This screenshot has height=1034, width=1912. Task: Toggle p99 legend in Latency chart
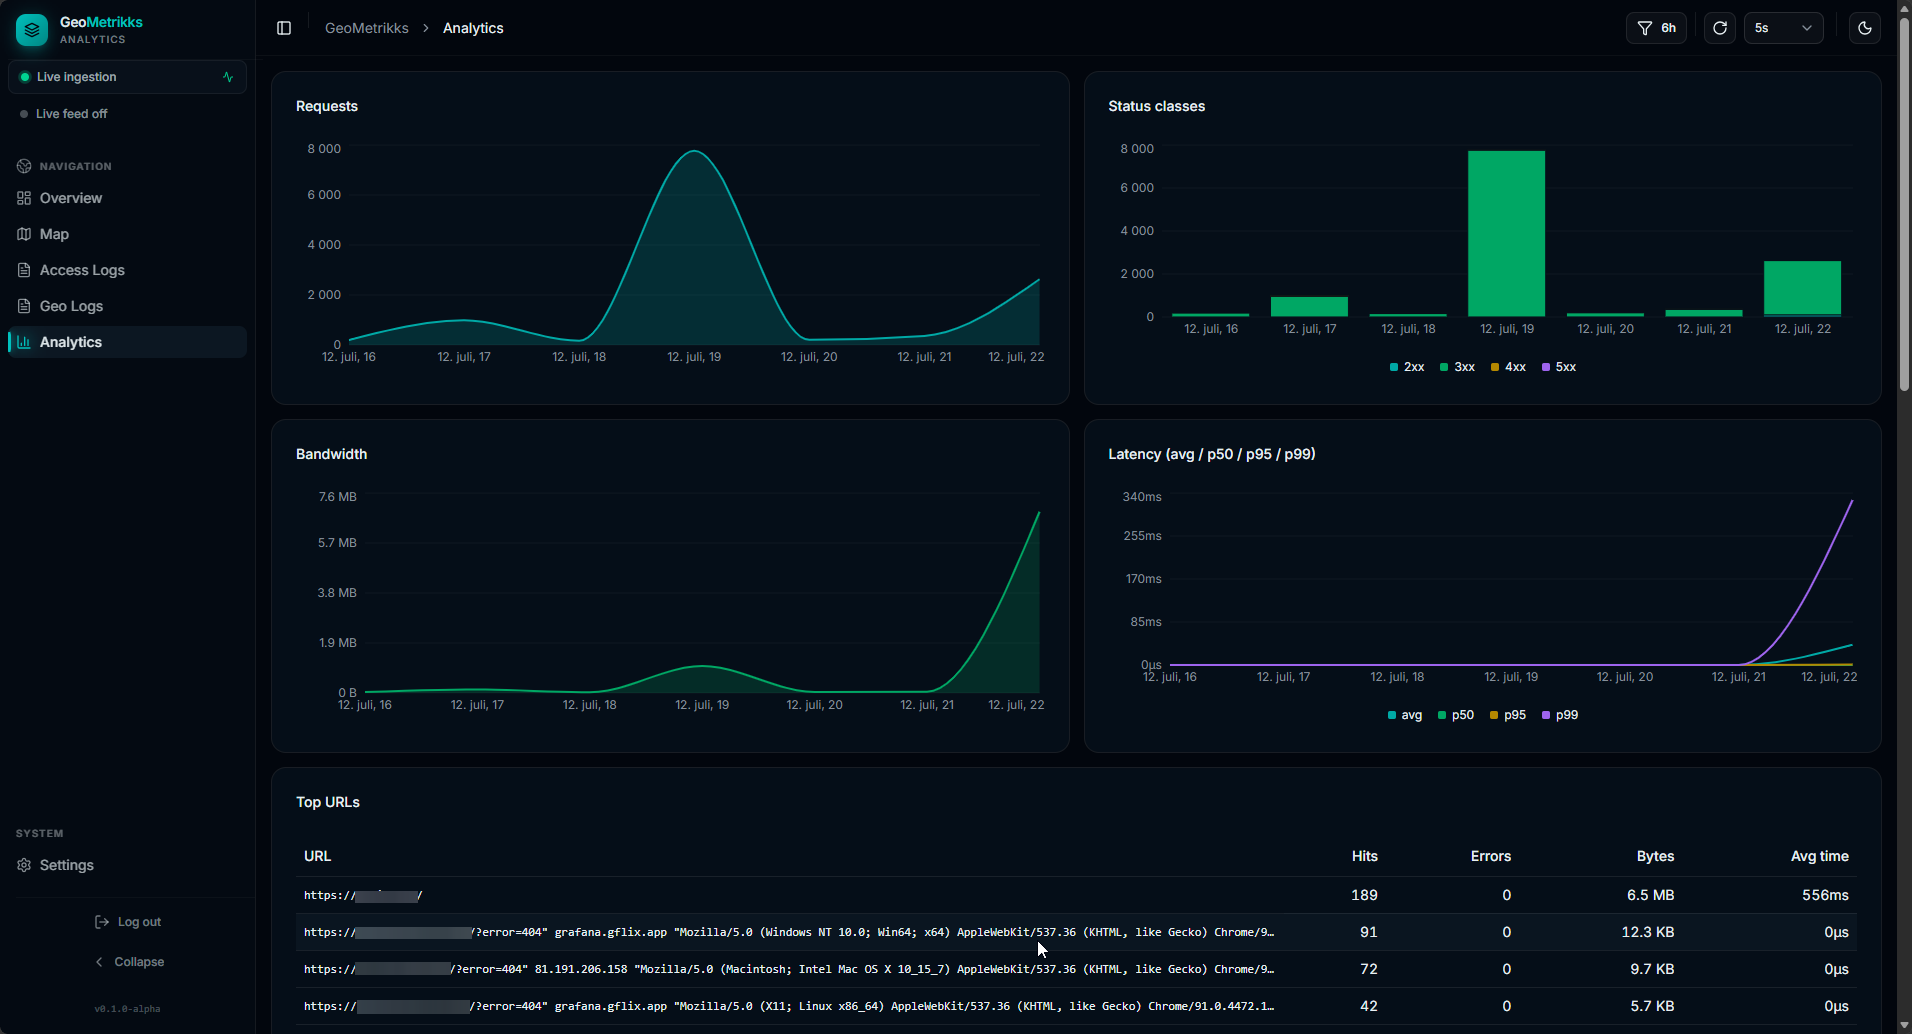(x=1560, y=715)
